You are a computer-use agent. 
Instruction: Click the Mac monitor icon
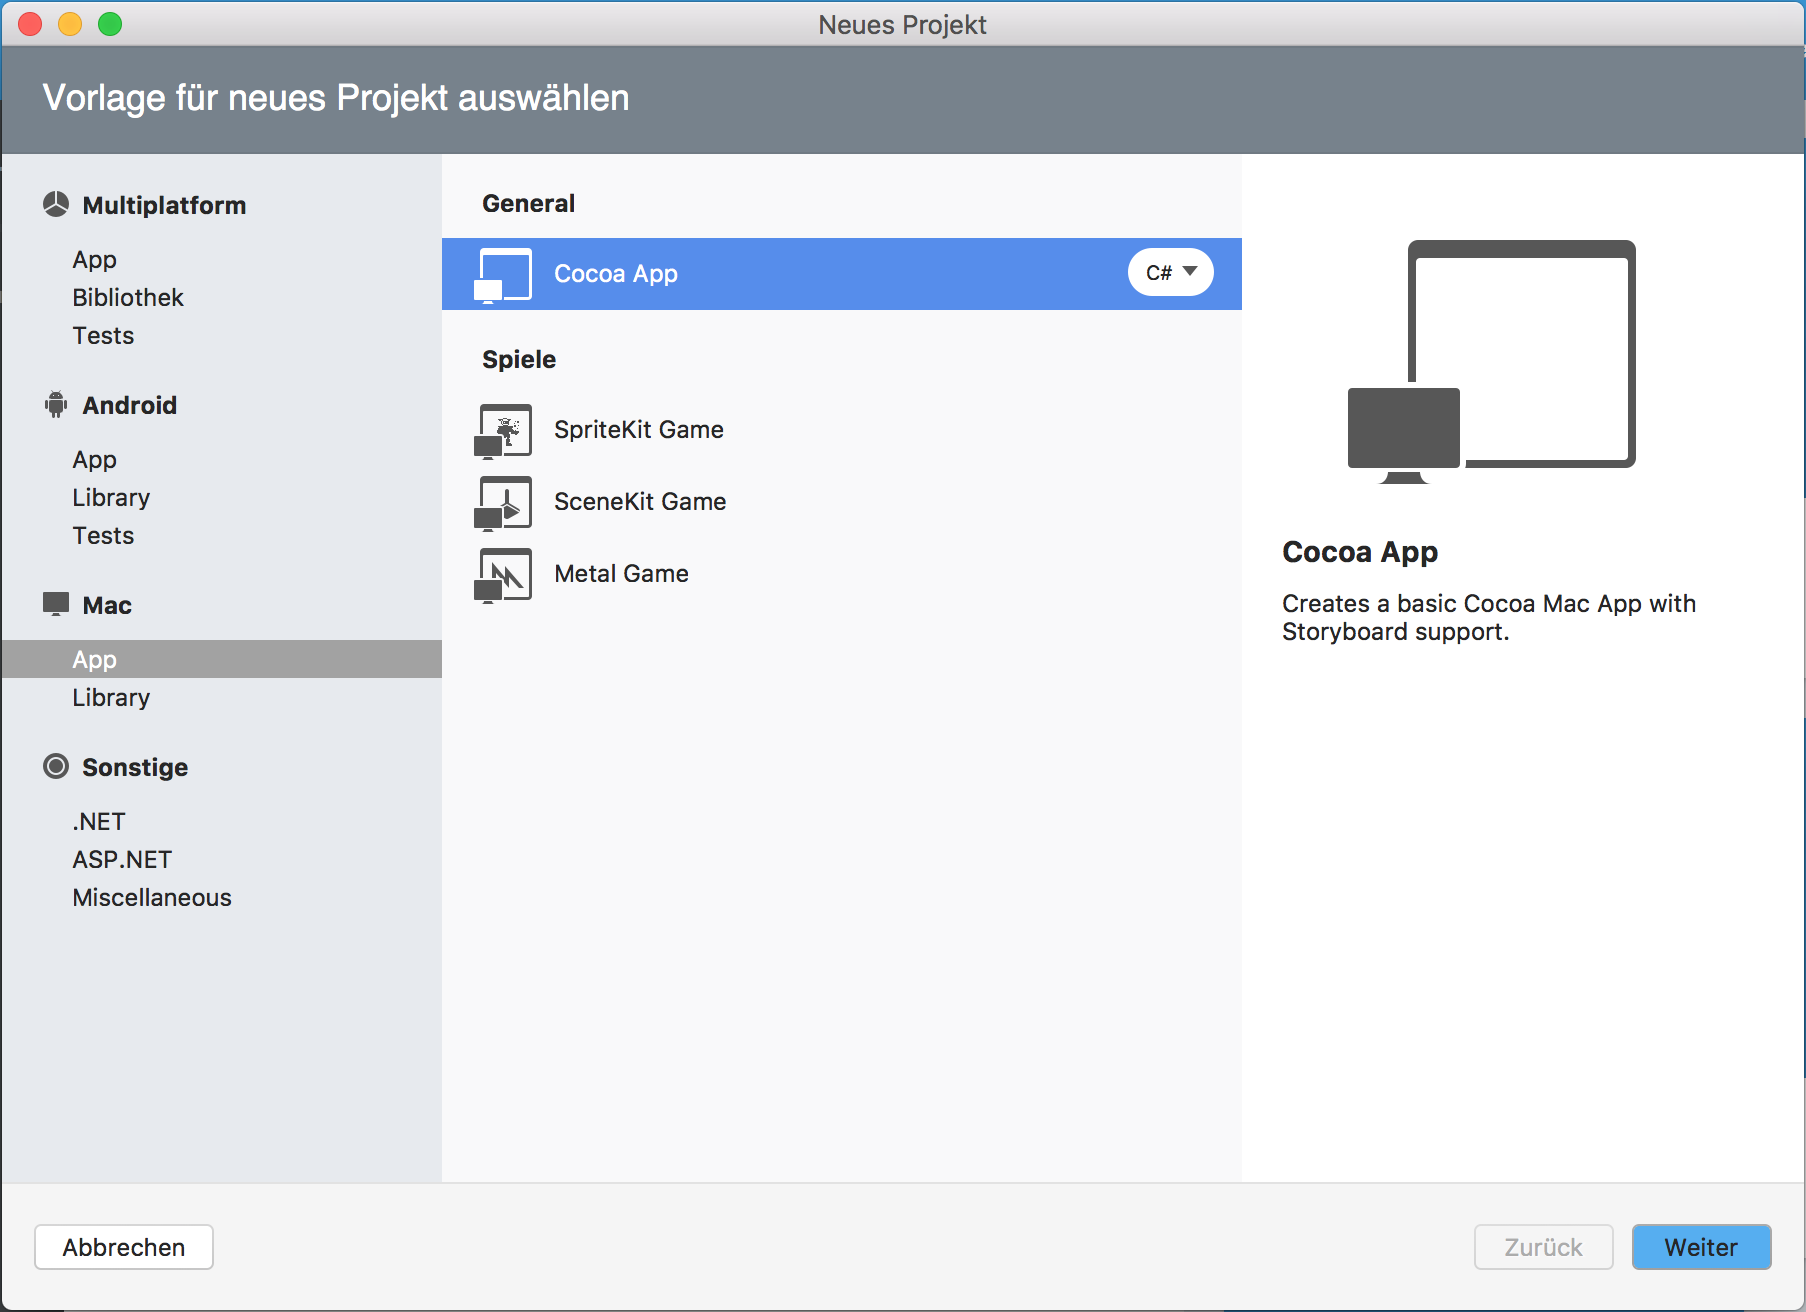[56, 604]
